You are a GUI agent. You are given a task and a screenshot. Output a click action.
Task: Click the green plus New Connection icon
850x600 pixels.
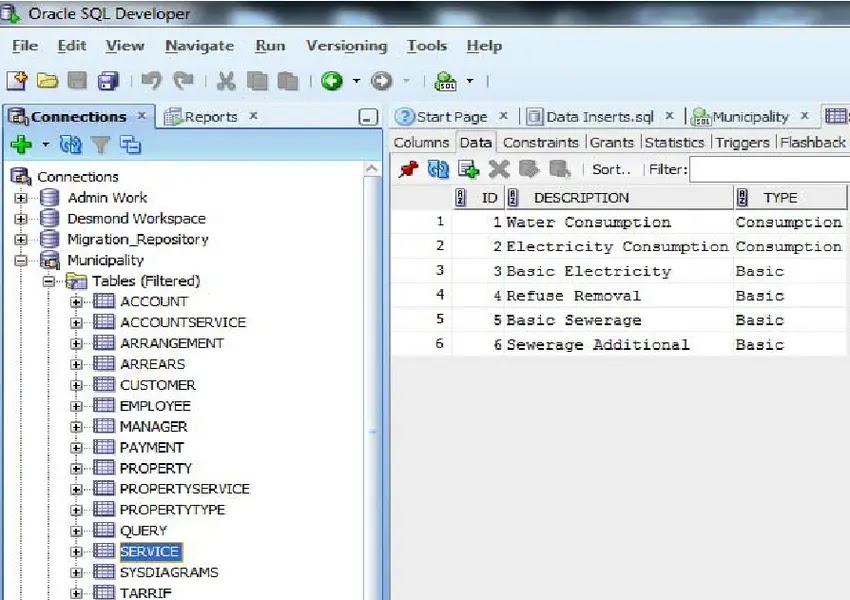point(21,145)
